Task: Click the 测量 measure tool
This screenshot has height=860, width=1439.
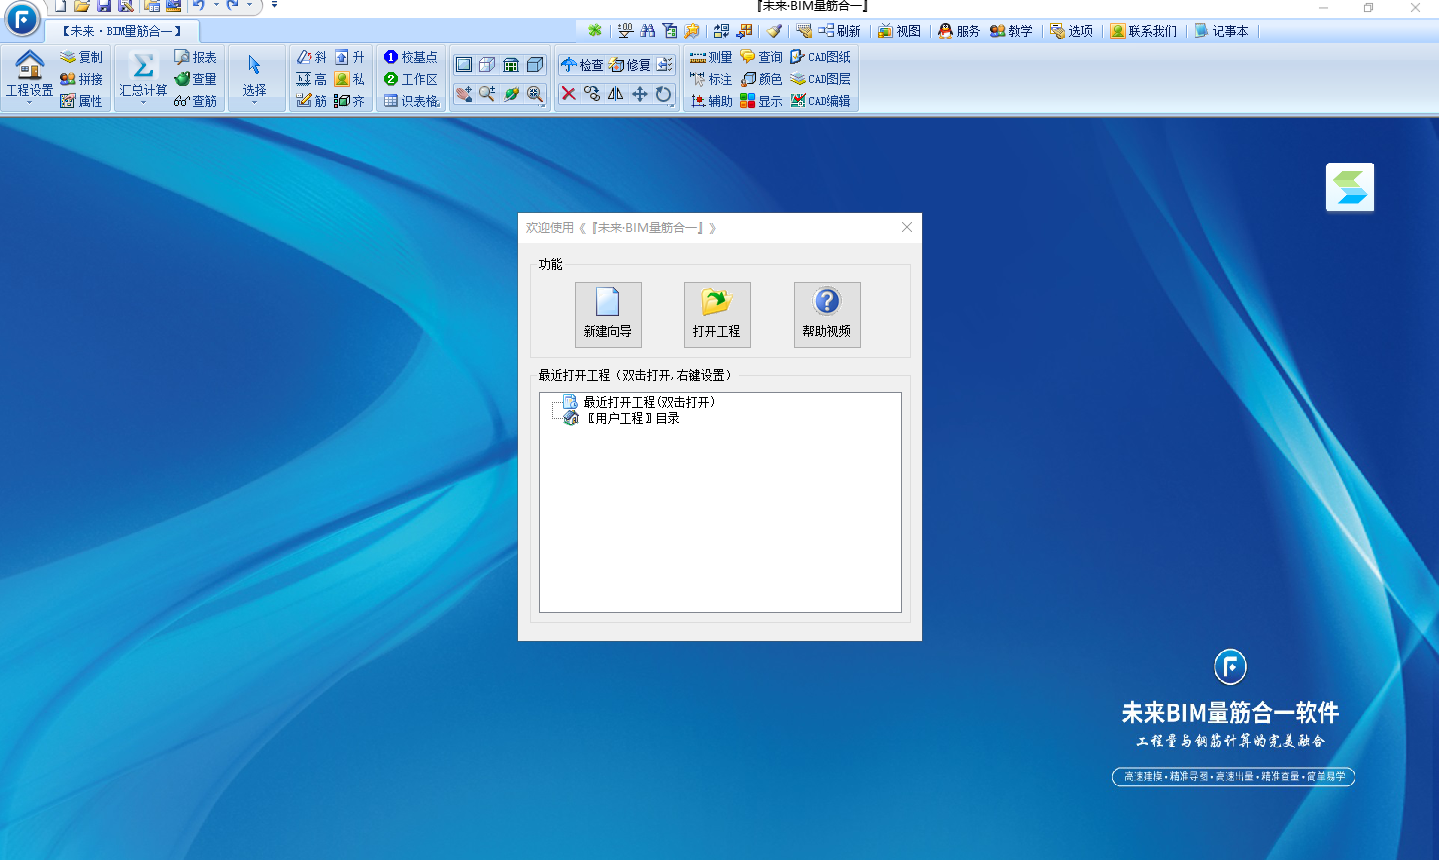Action: [711, 57]
